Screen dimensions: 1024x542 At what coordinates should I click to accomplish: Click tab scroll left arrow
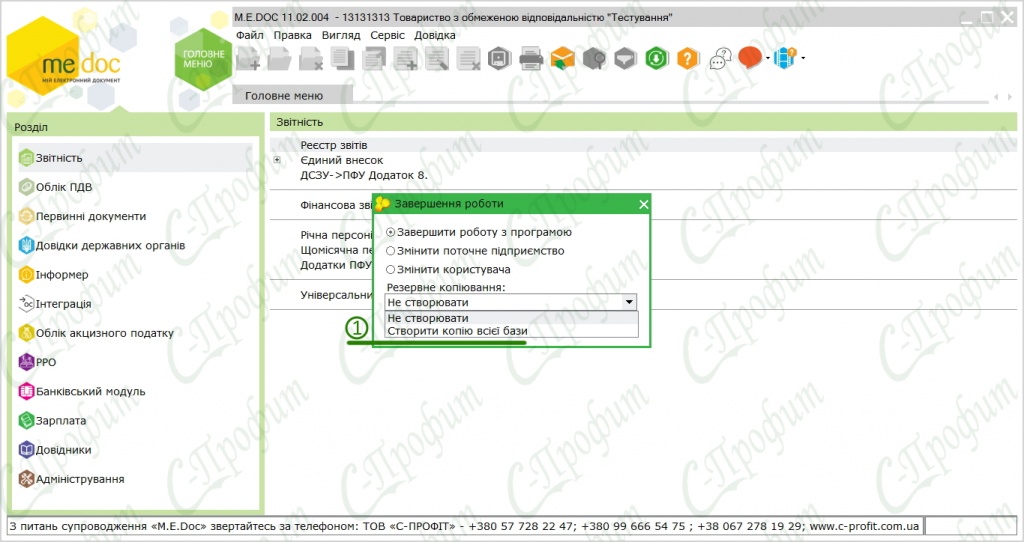coord(996,97)
